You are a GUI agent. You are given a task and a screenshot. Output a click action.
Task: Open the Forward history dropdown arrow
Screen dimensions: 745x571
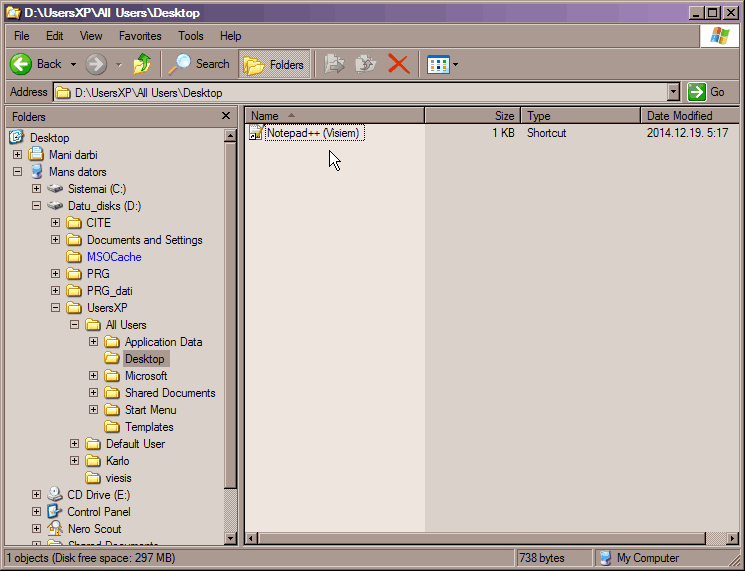click(118, 64)
